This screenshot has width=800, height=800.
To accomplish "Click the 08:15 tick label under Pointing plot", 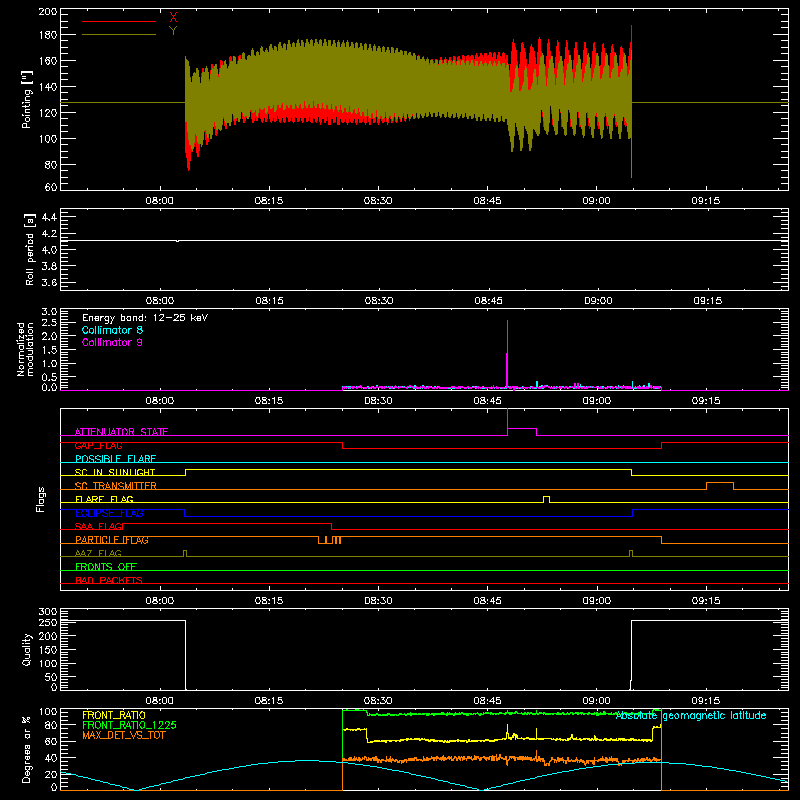I will tap(269, 201).
